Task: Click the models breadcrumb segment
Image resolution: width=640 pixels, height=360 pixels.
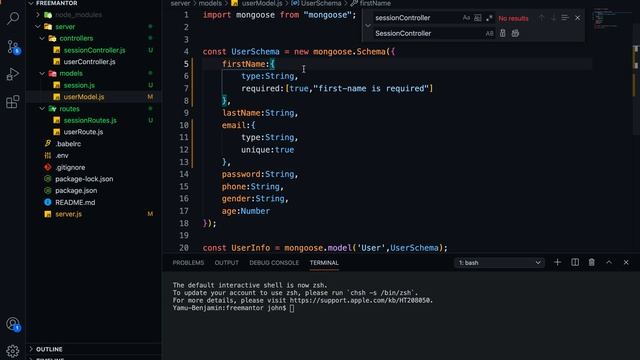Action: pyautogui.click(x=210, y=3)
